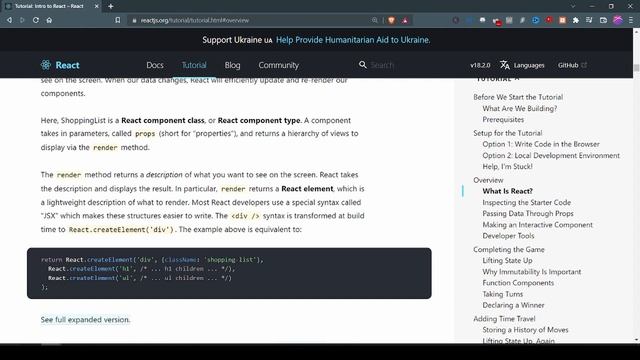Go forward using browser forward arrow
Screen dimensions: 640x360
[x=22, y=20]
